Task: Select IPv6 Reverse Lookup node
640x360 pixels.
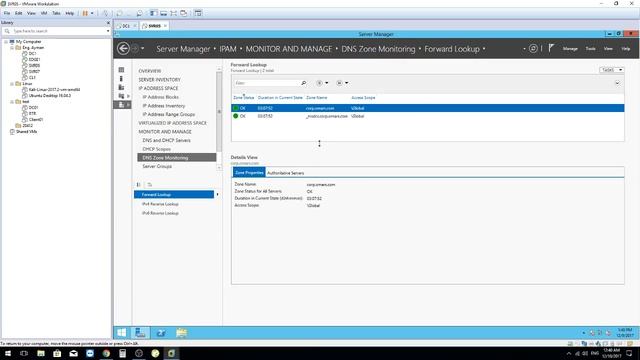Action: [160, 213]
